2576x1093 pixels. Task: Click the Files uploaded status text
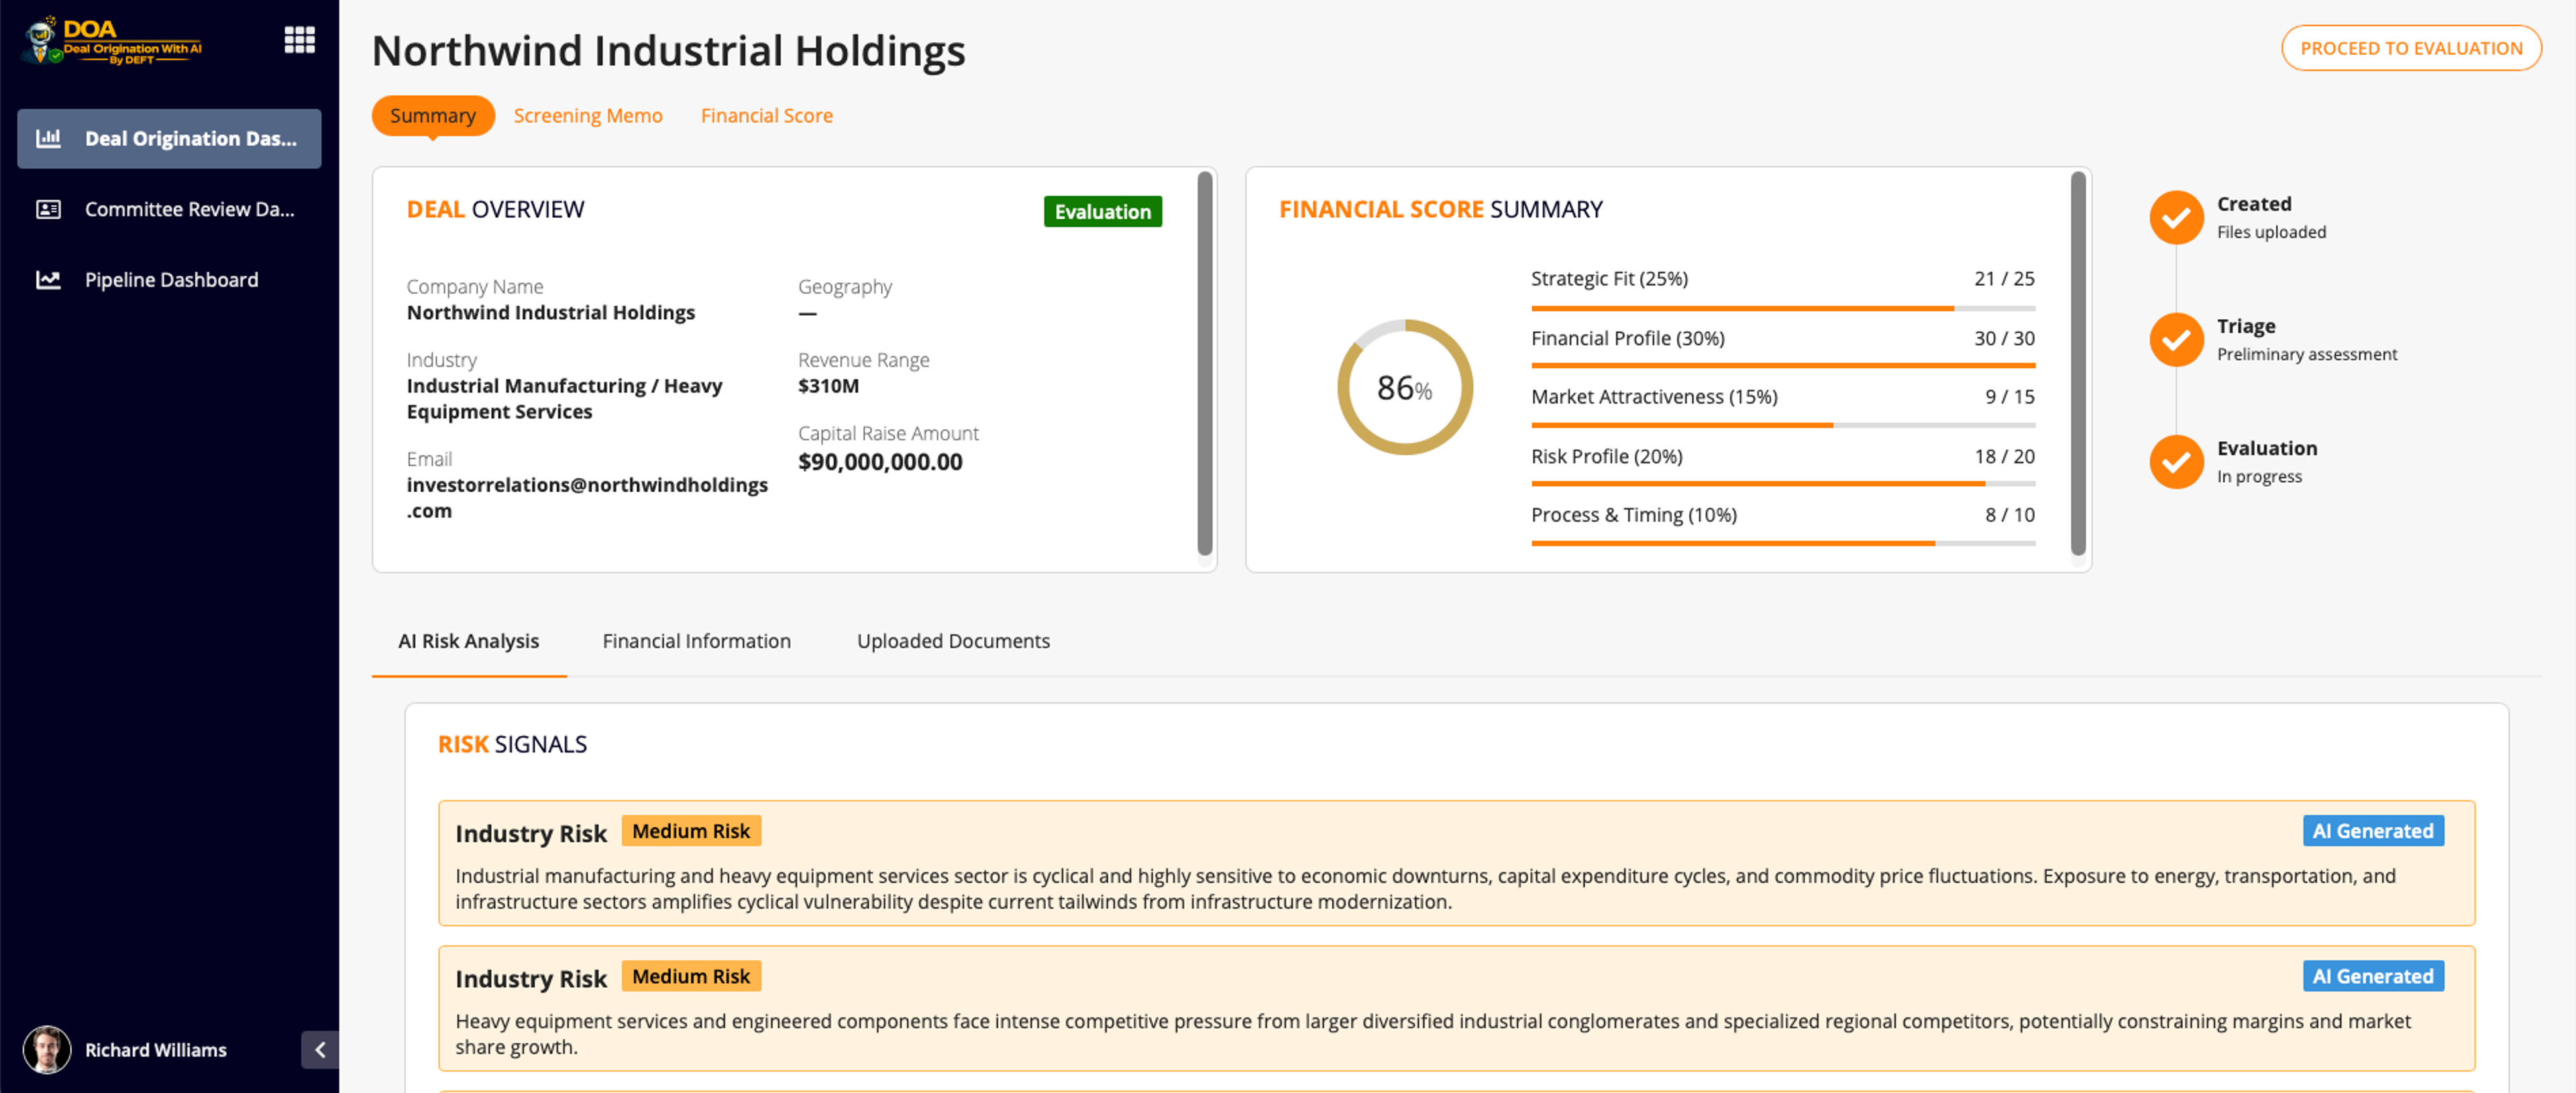[2271, 232]
